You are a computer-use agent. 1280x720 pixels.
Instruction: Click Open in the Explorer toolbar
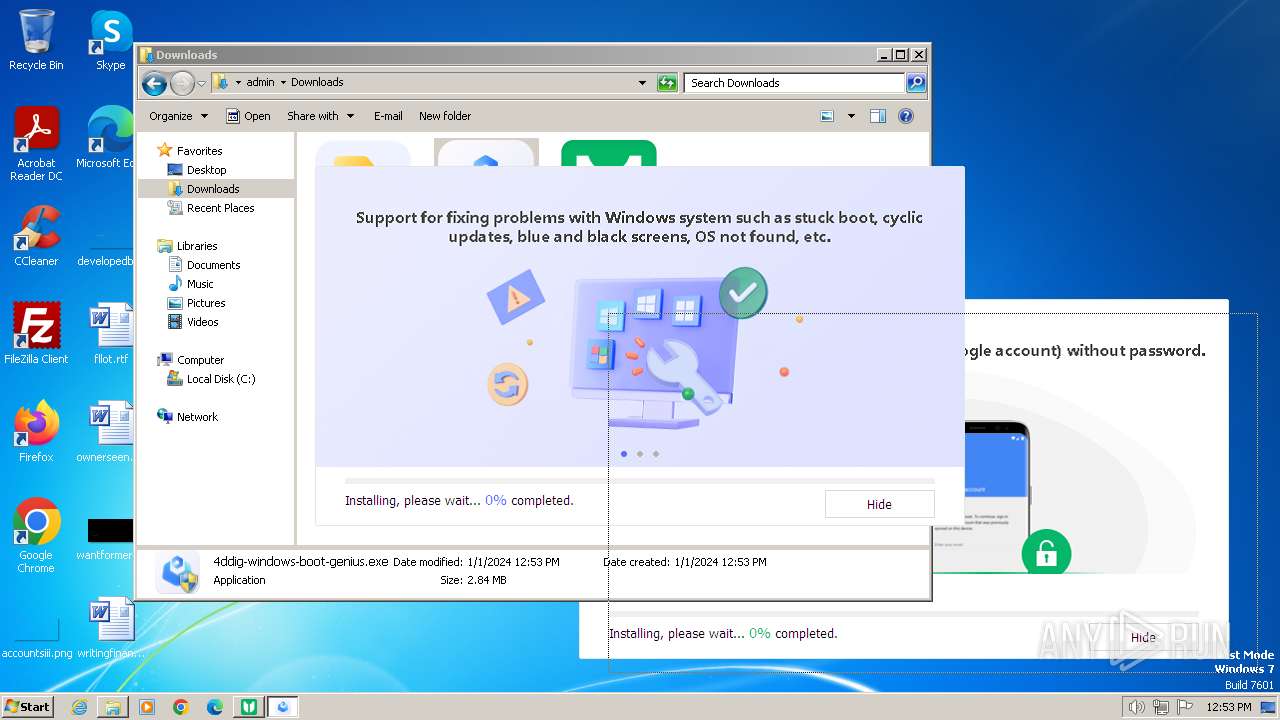pyautogui.click(x=248, y=116)
